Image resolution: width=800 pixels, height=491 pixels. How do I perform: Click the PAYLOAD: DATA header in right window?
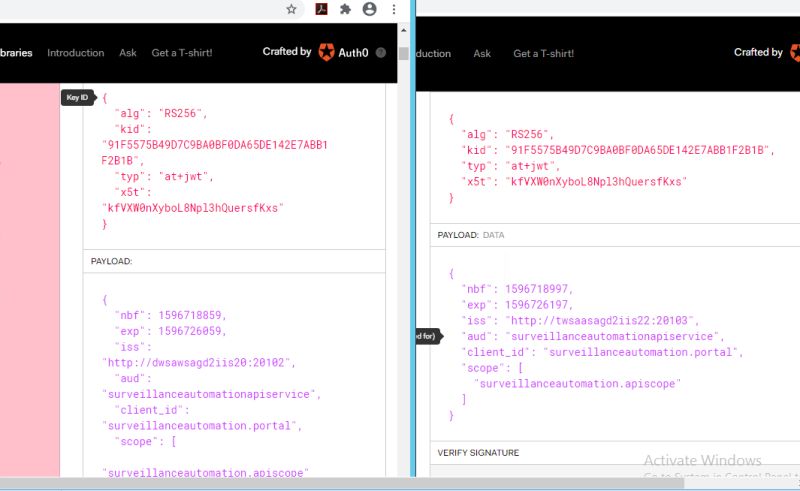point(470,235)
